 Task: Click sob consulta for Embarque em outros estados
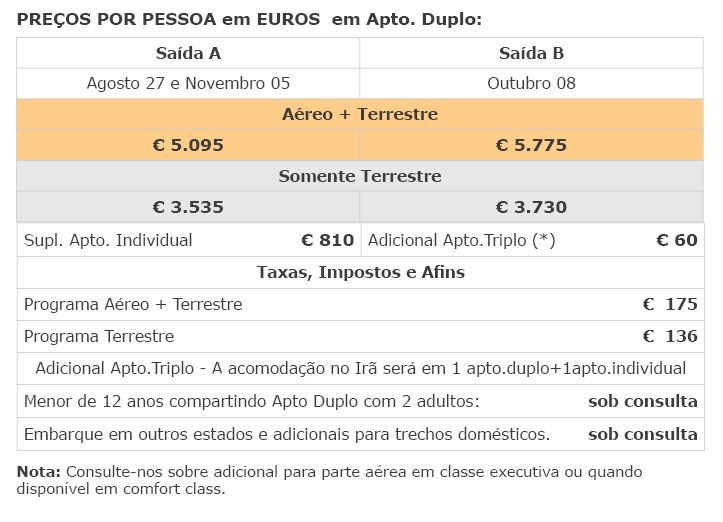pos(643,434)
